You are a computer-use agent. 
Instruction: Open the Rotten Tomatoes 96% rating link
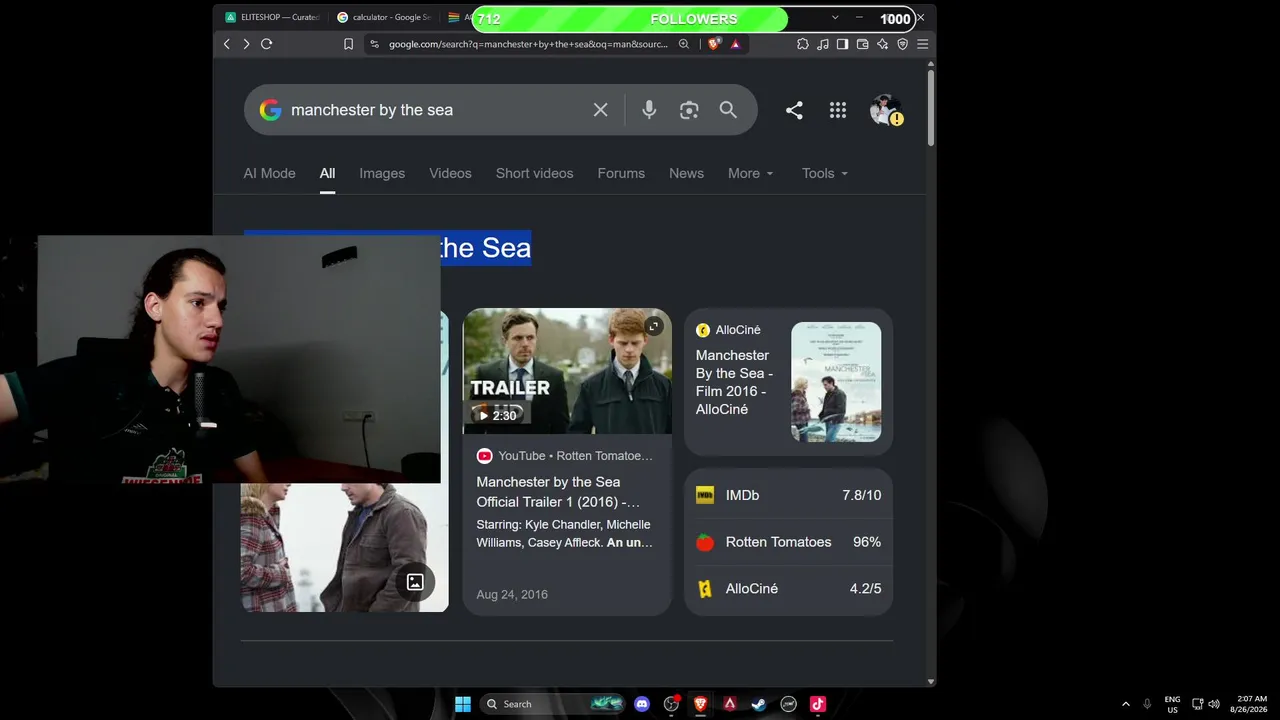(788, 542)
